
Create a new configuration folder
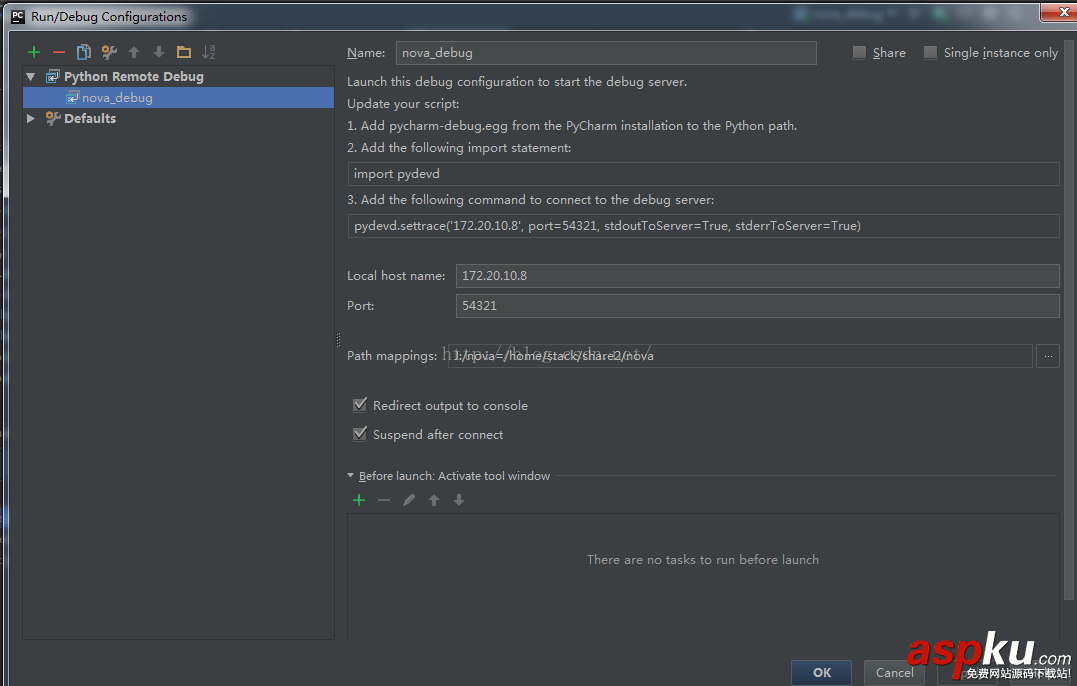[183, 51]
